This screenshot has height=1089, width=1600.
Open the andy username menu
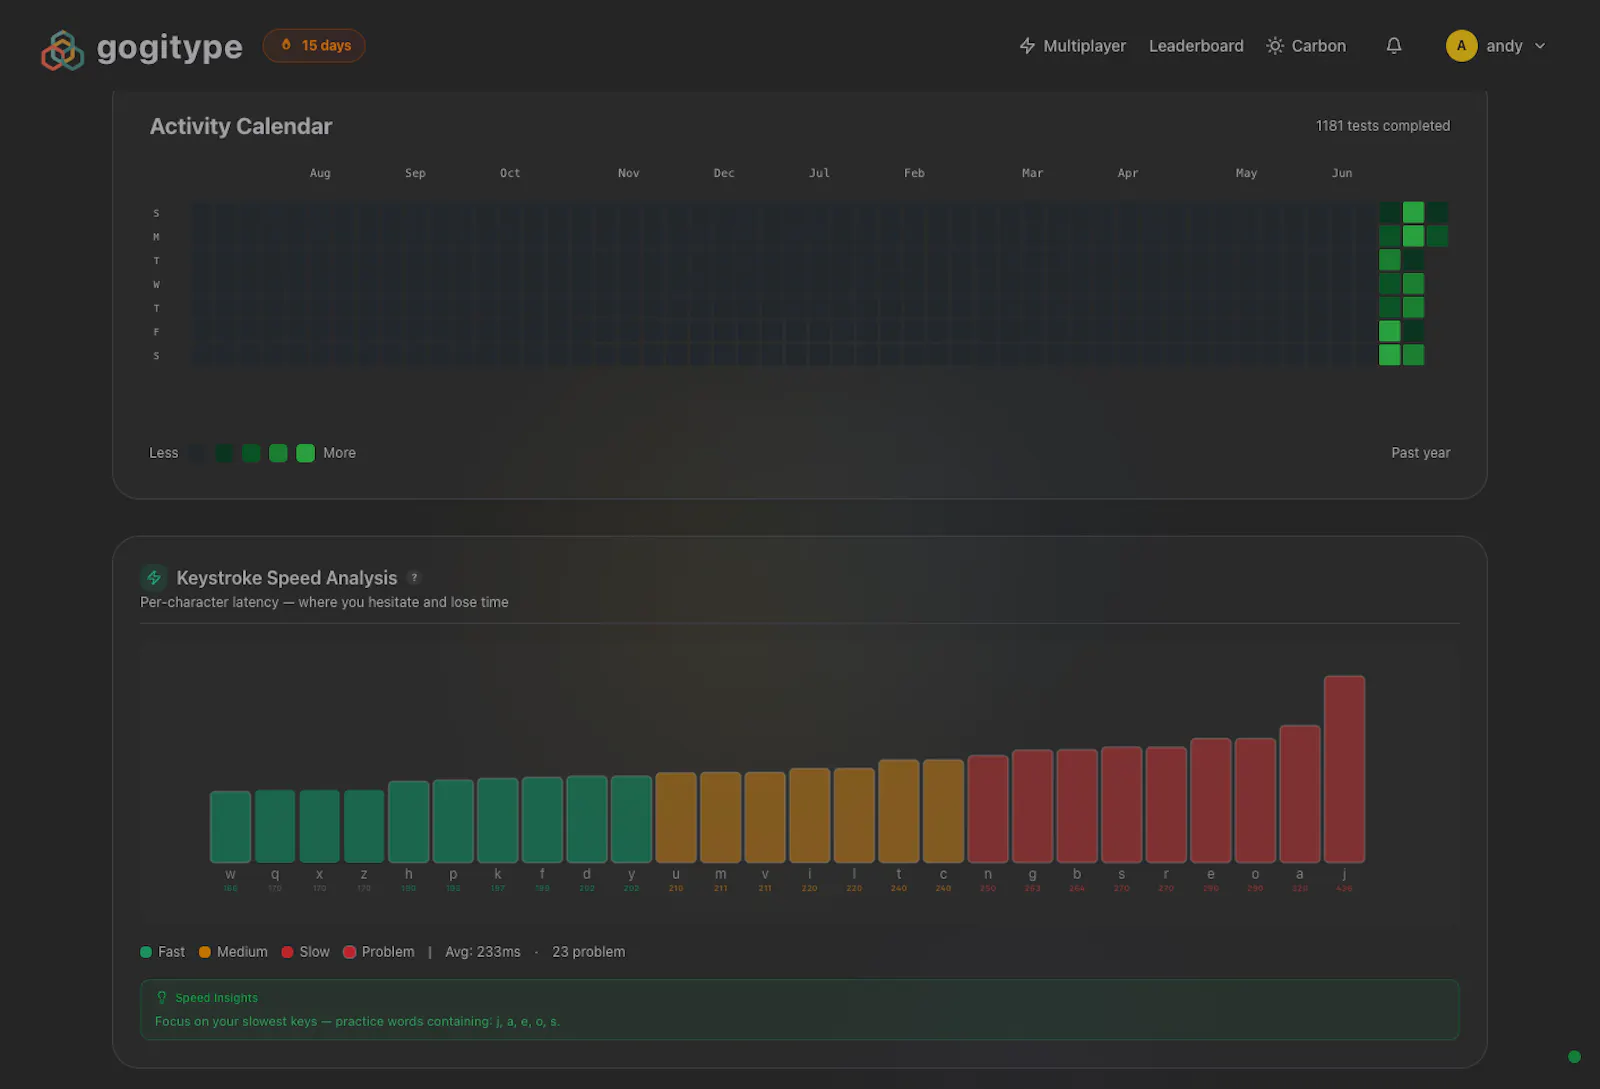[x=1504, y=46]
